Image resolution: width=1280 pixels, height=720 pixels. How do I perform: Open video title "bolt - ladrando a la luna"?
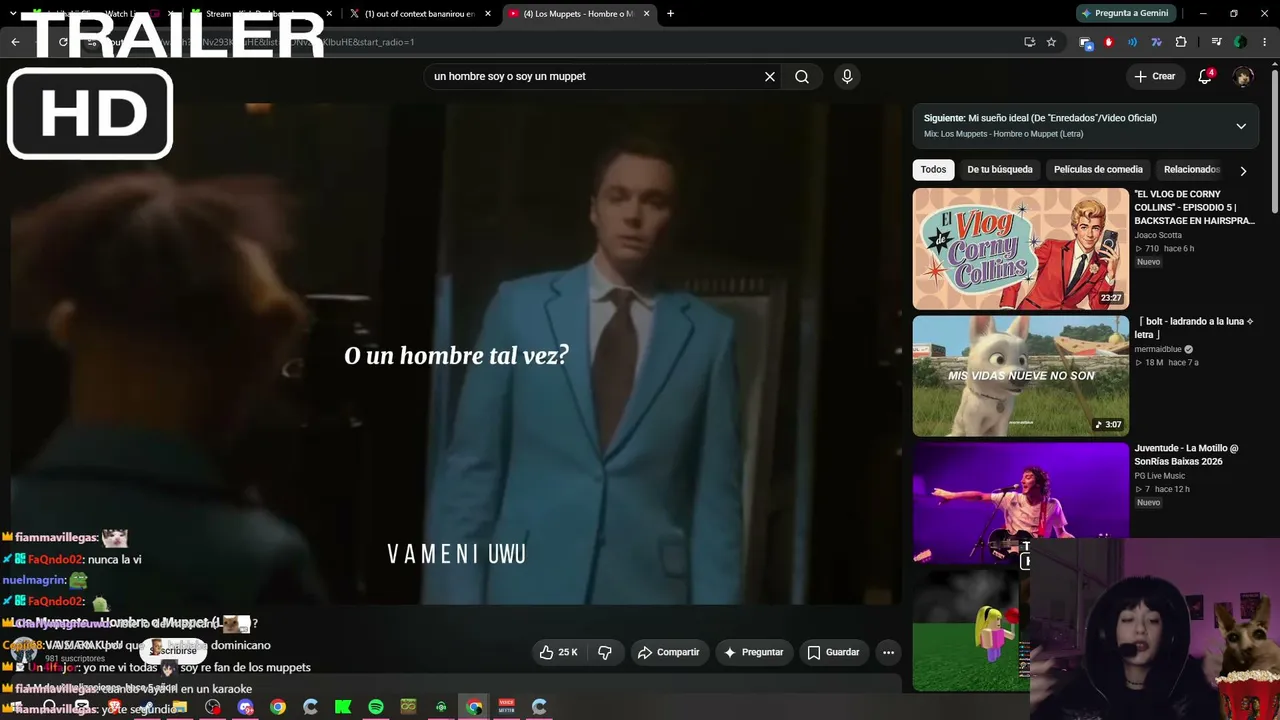1194,328
